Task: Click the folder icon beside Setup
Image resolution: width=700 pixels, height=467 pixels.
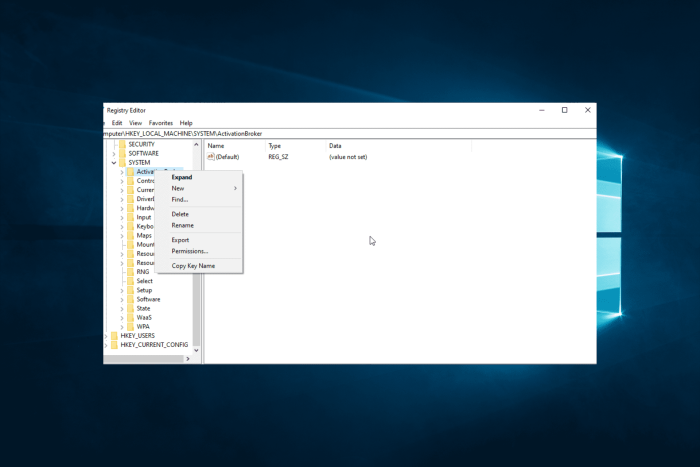Action: coord(130,290)
